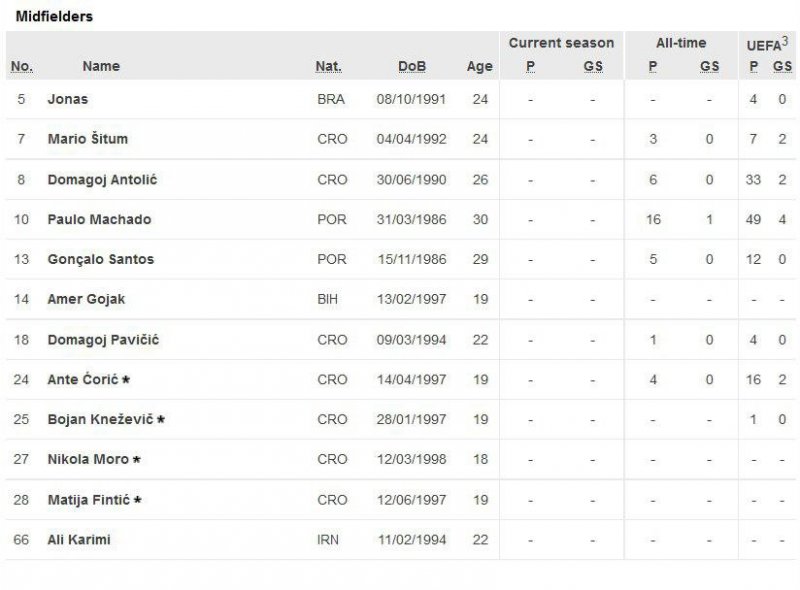The height and width of the screenshot is (590, 800).
Task: Click the Age column header
Action: pyautogui.click(x=480, y=67)
